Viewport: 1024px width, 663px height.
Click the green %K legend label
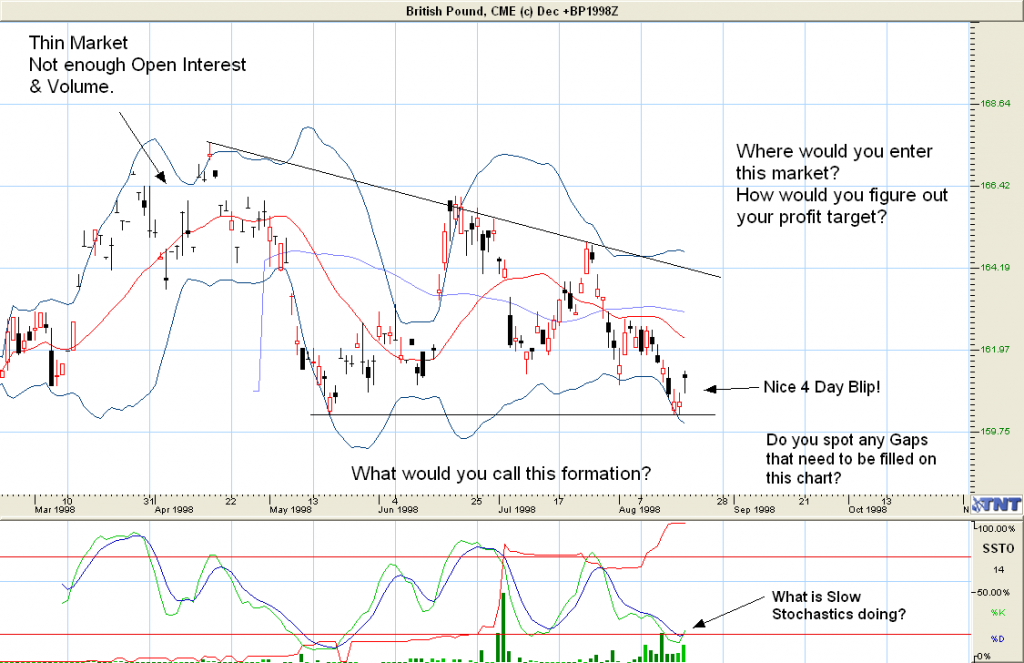coord(995,612)
